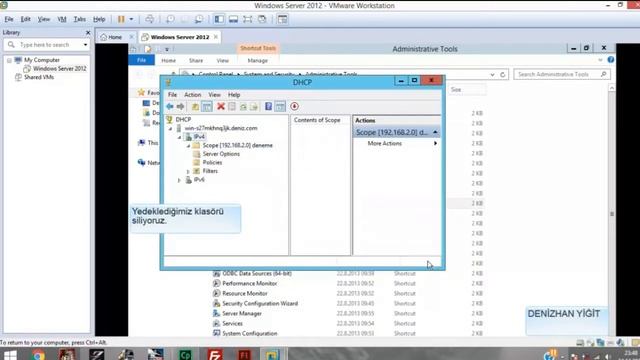Click VMware manage snapshots icon
640x360 pixels.
point(199,19)
